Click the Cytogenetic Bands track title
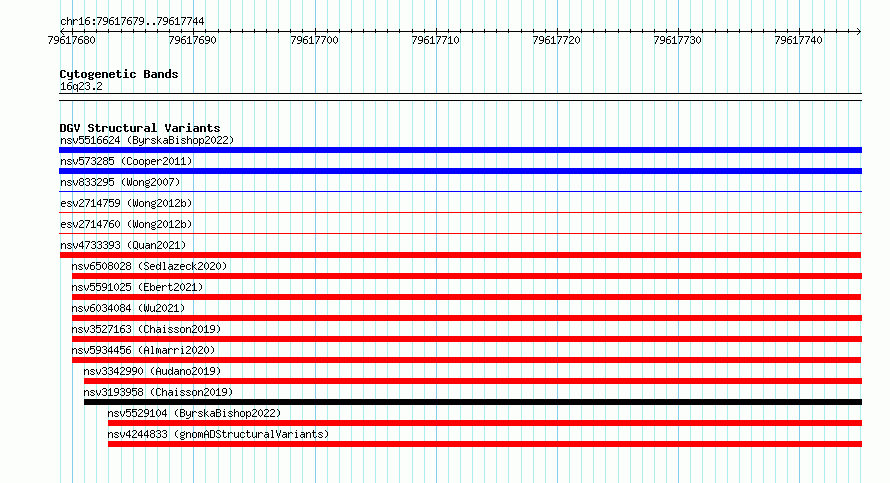890x483 pixels. tap(119, 74)
